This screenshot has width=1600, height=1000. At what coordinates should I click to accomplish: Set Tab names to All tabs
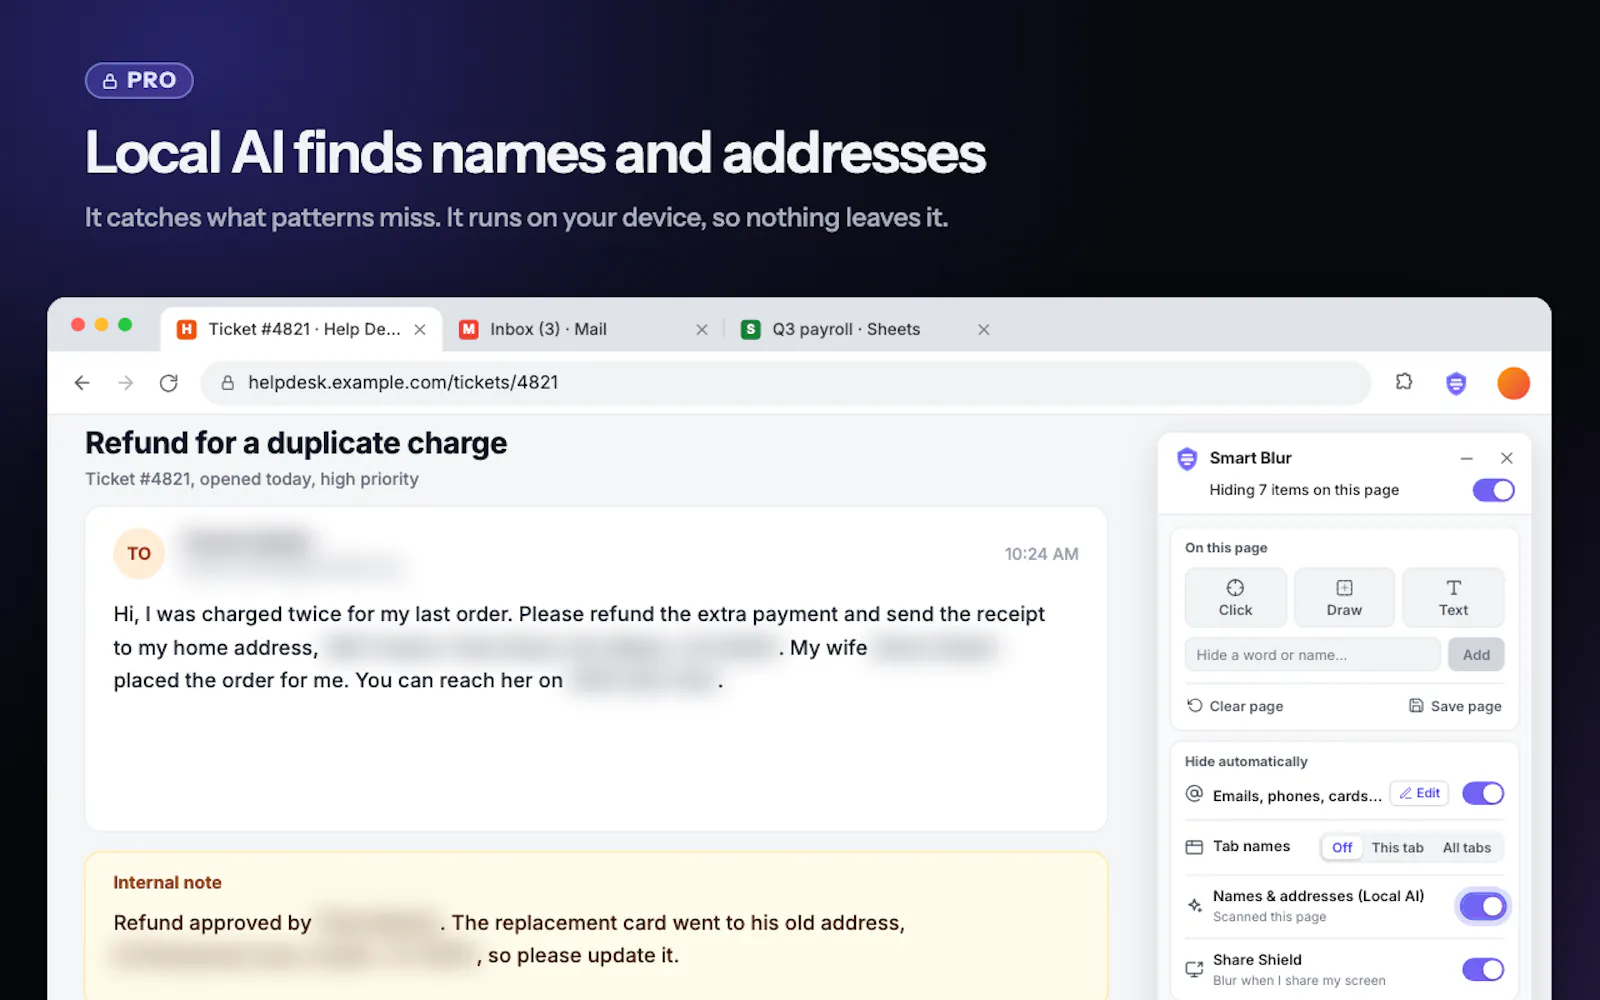coord(1467,847)
